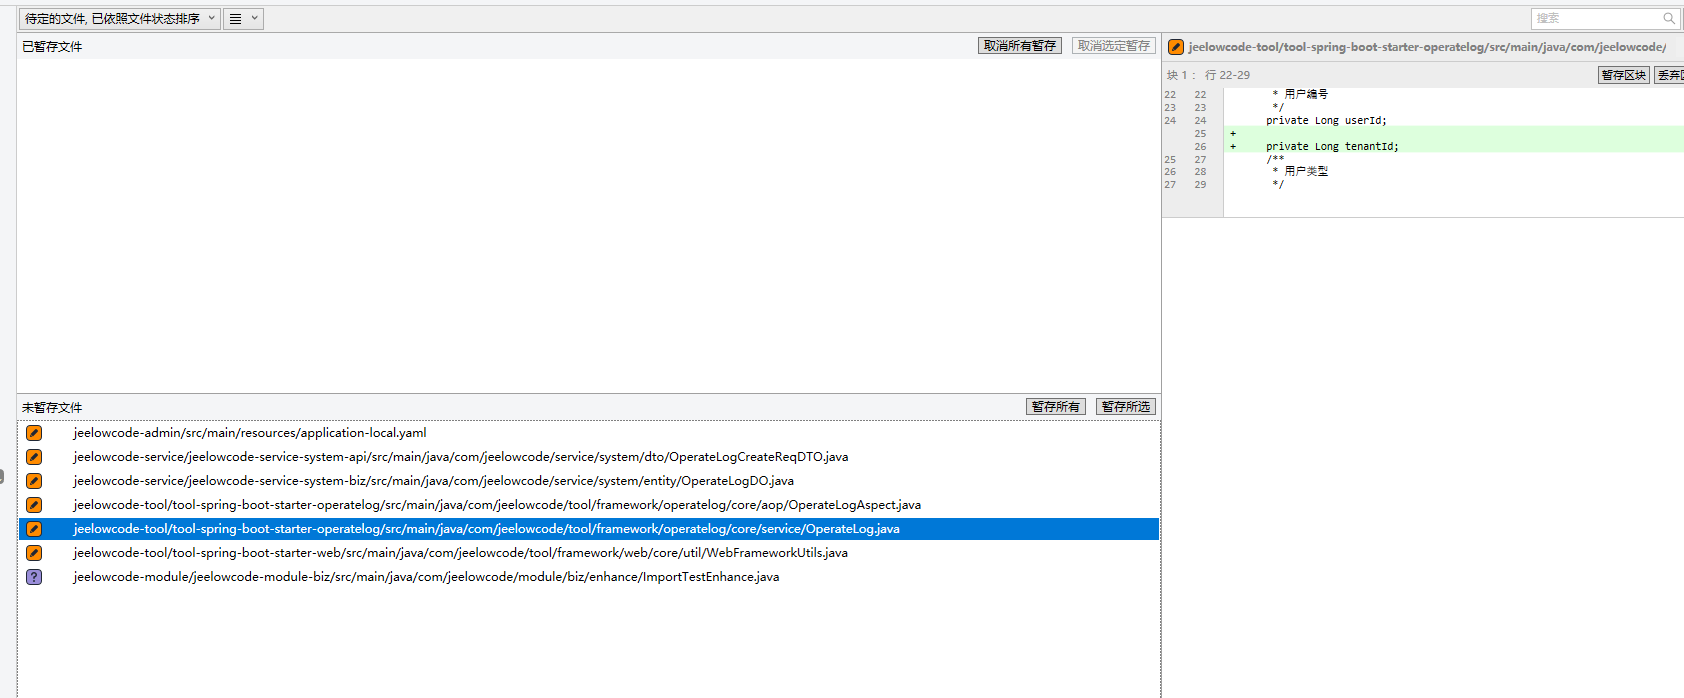
Task: Select the application-local.yaml file entry
Action: click(250, 433)
